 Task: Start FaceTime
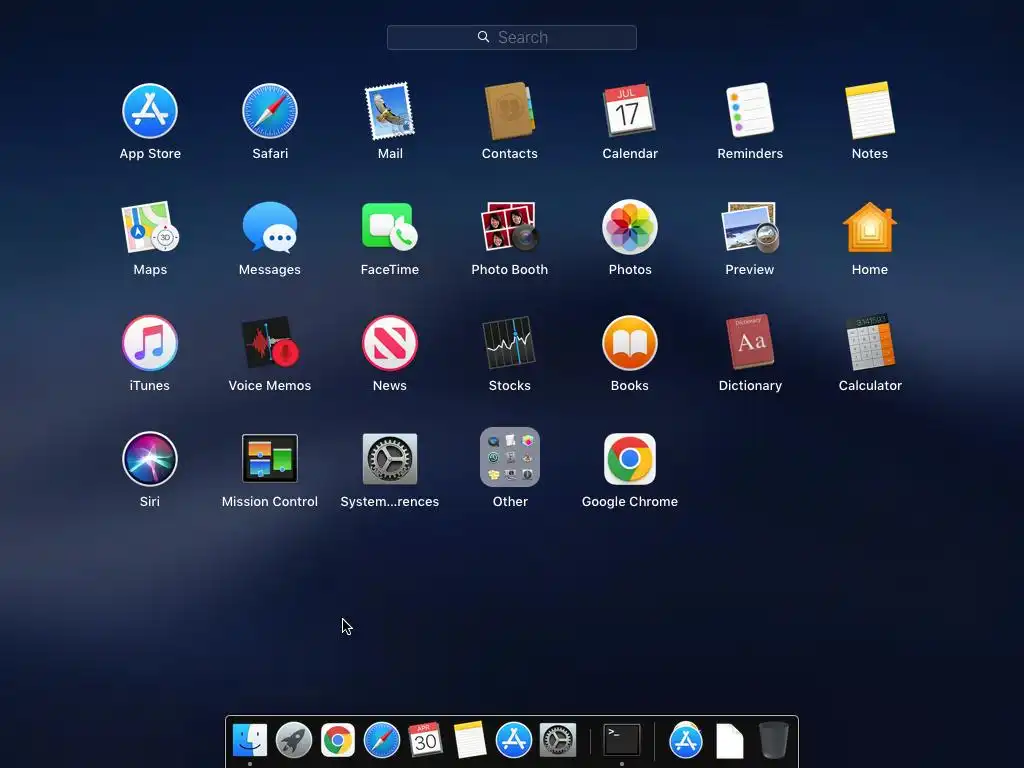390,226
